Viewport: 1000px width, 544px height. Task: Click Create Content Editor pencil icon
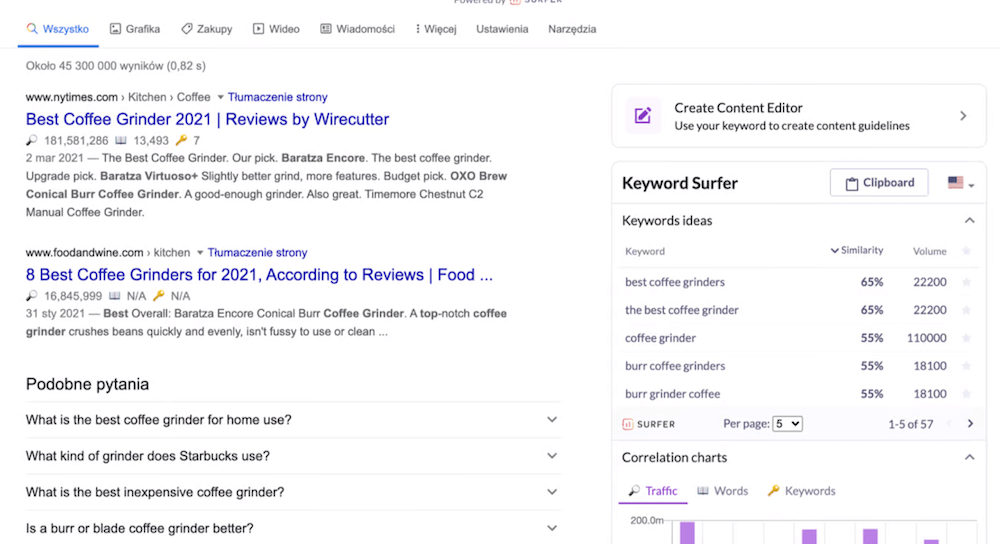tap(643, 116)
